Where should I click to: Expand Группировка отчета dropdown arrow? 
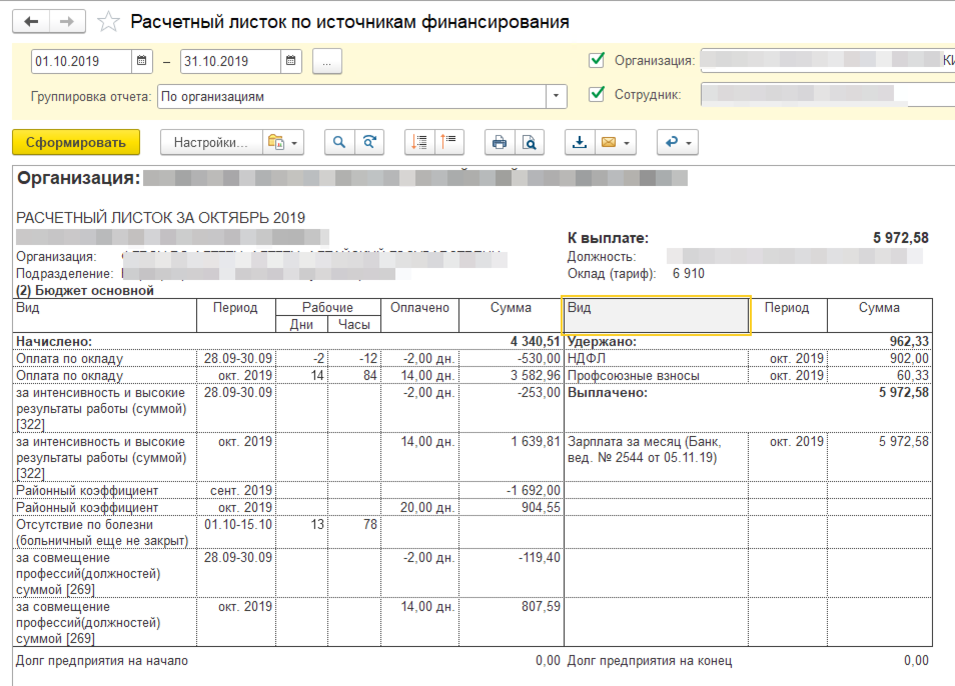click(555, 96)
